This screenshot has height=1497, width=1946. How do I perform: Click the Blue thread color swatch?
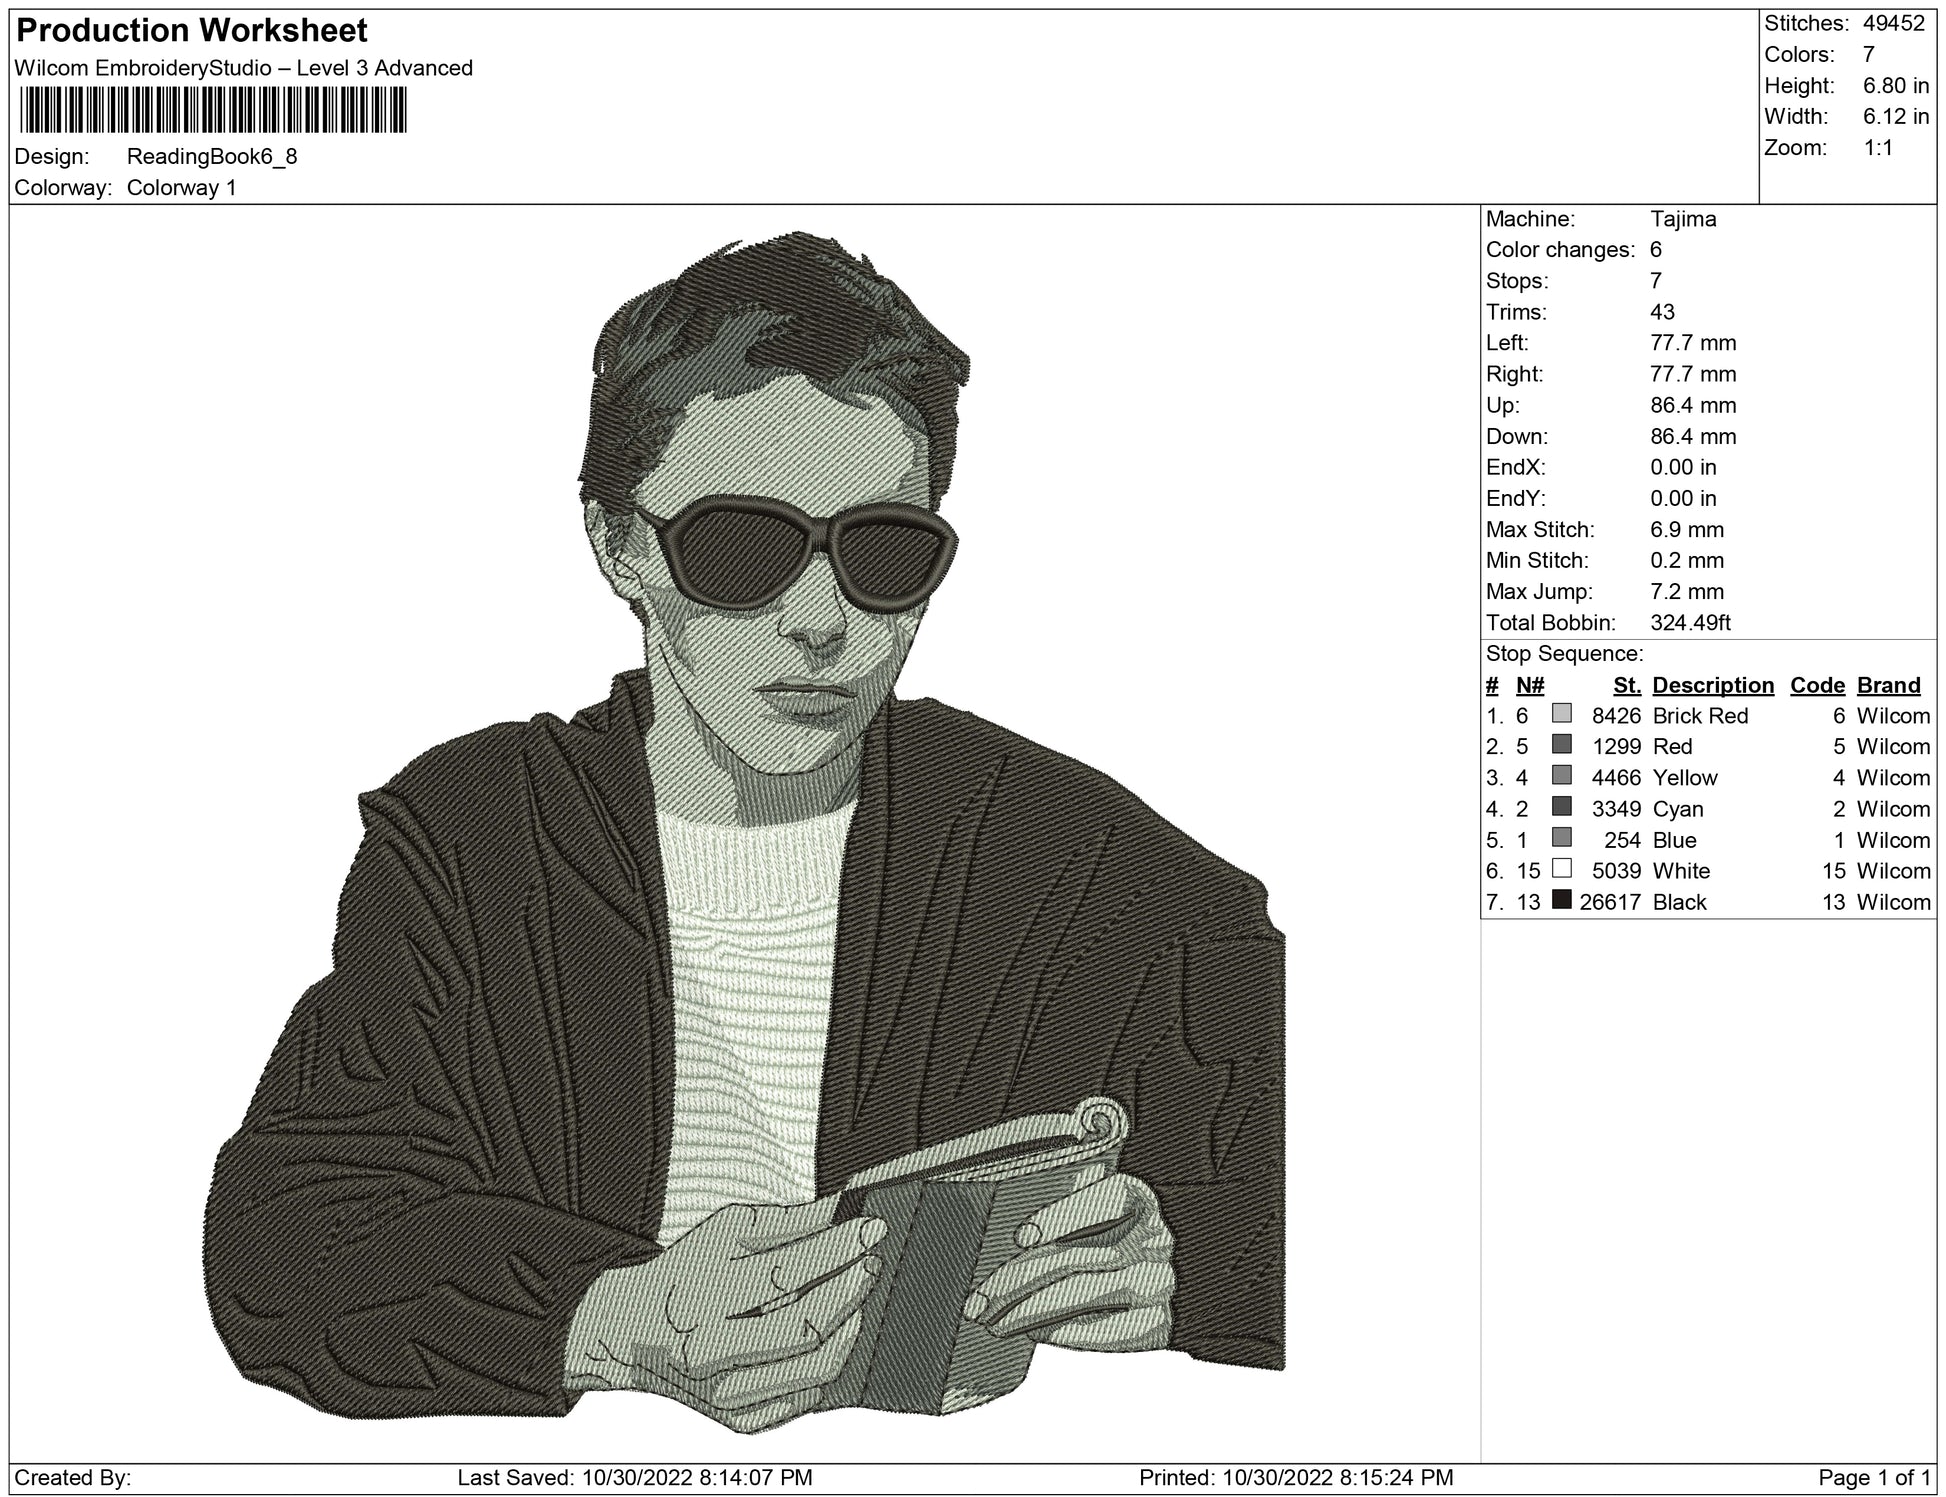[1561, 838]
